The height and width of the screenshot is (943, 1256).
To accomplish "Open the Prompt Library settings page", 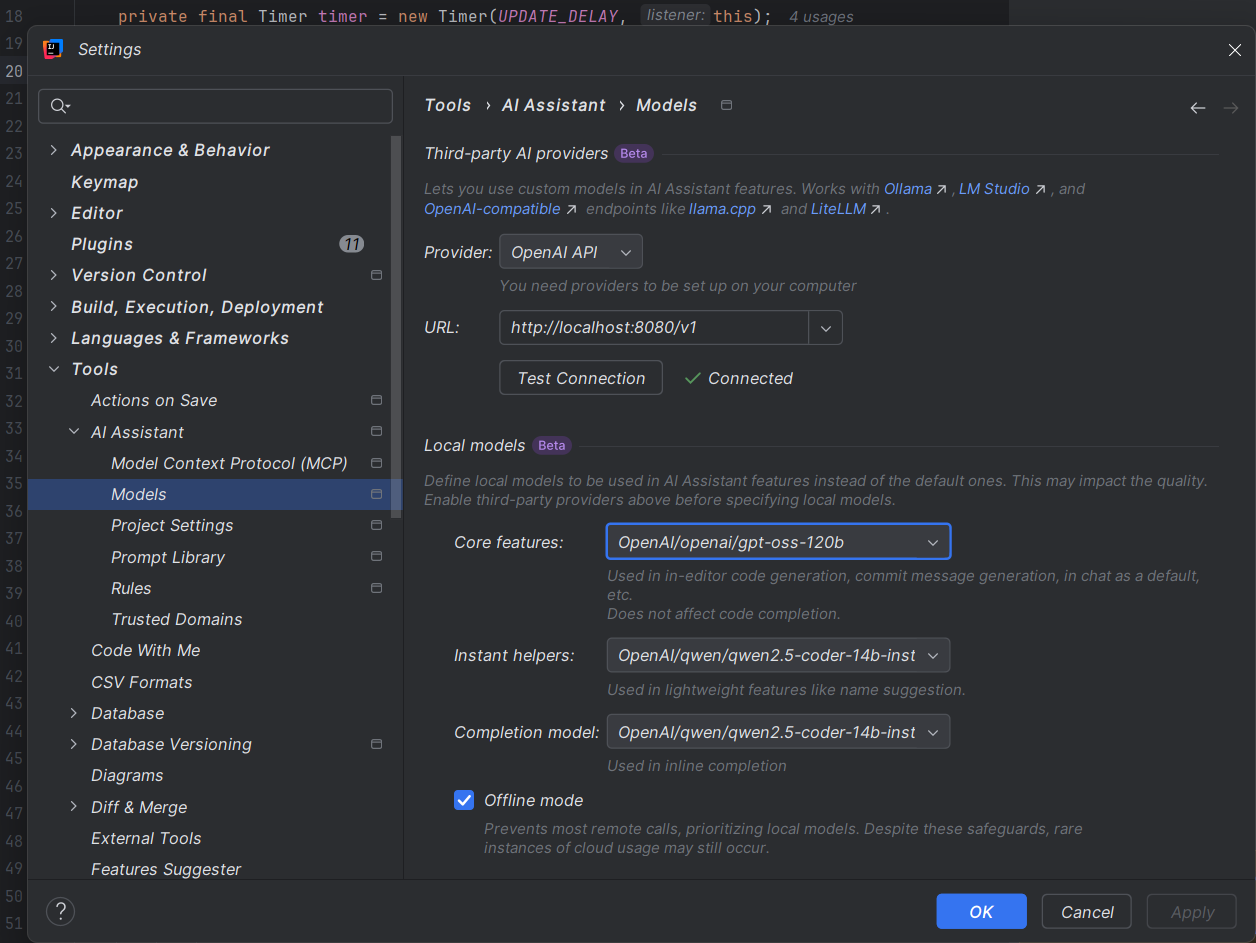I will click(x=168, y=557).
